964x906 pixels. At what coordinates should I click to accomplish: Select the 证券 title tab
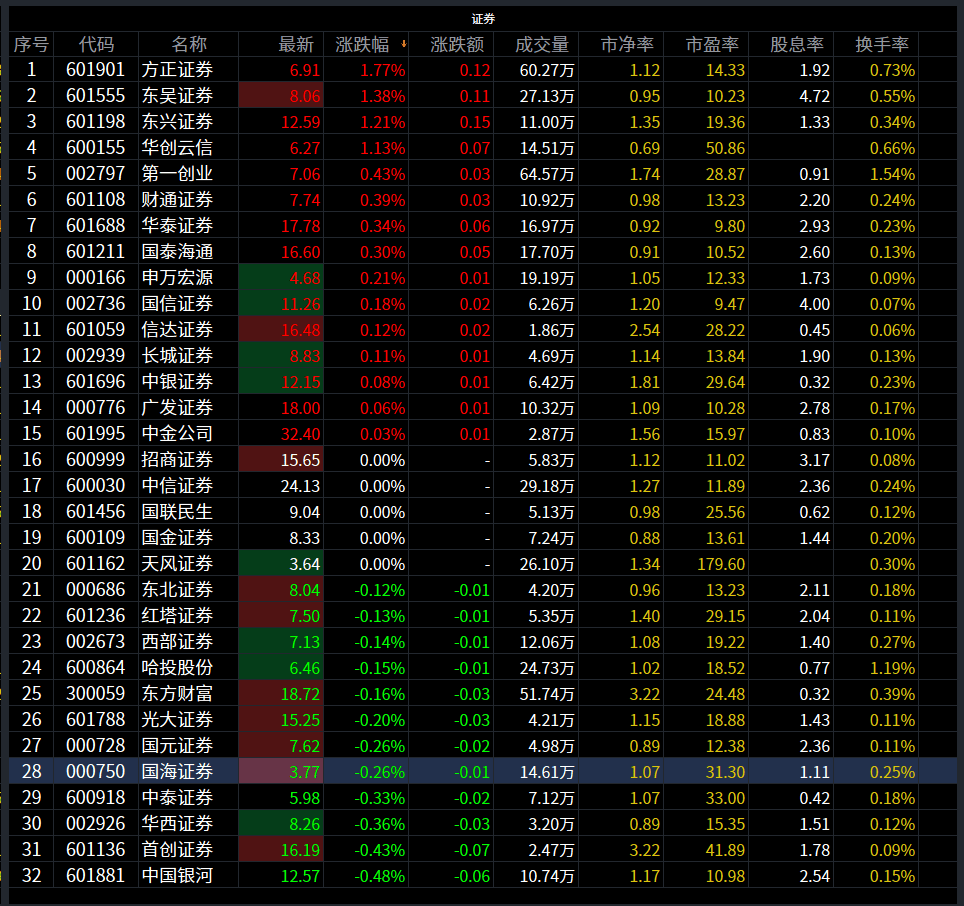483,18
